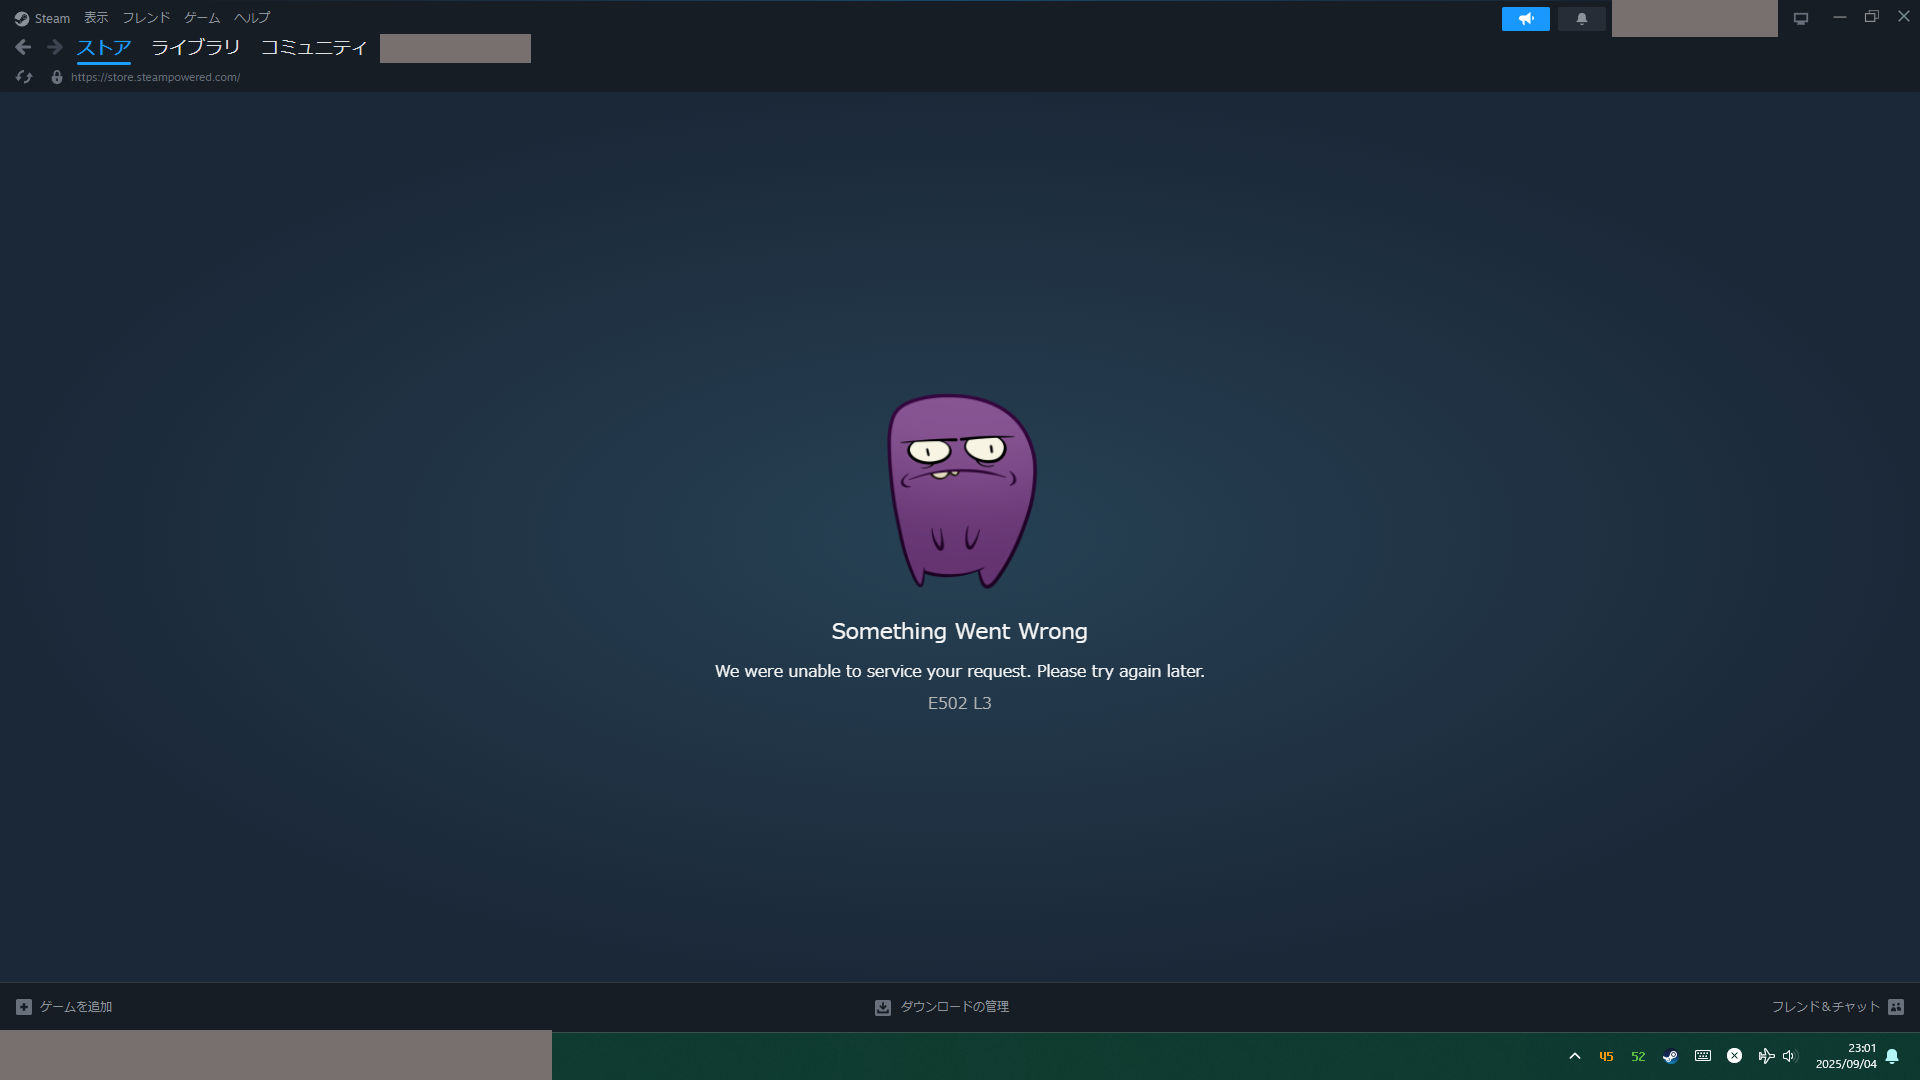
Task: Open the Manage Downloads (ダウンロードの管理) link
Action: (954, 1007)
